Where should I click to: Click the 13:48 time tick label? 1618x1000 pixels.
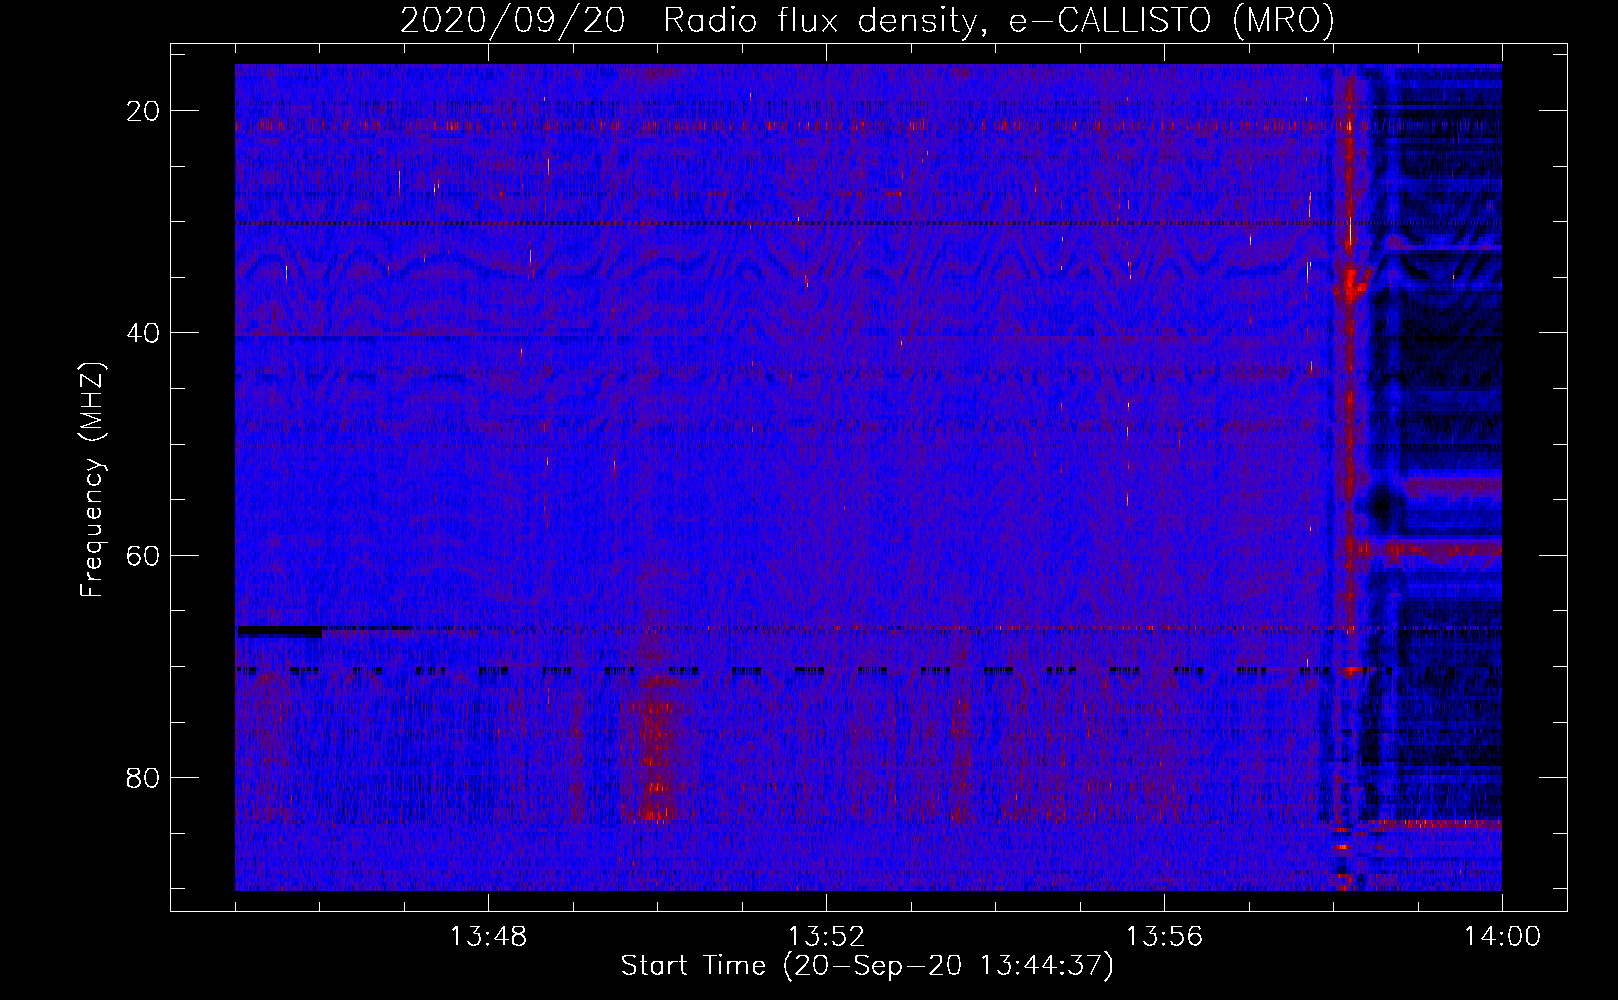point(488,937)
